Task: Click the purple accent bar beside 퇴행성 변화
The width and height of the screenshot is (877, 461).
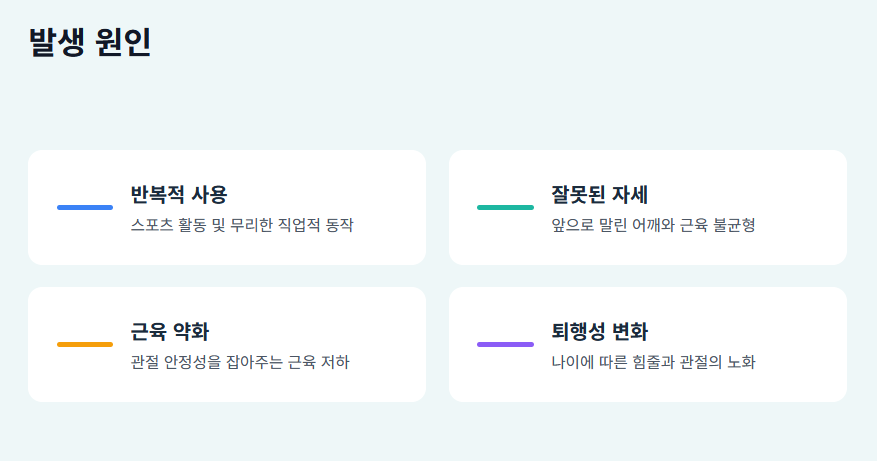Action: 506,345
